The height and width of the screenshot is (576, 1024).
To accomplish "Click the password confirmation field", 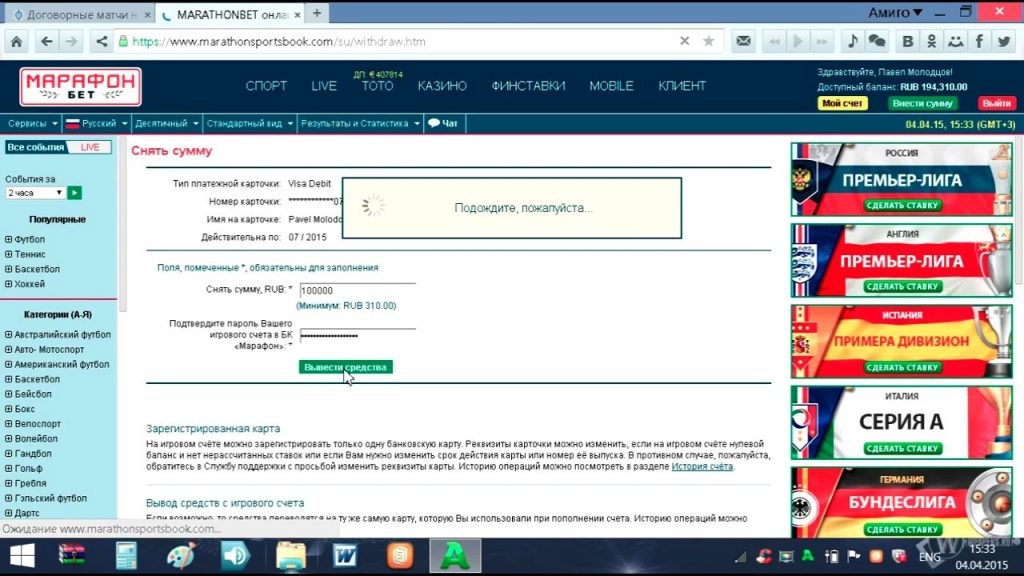I will pyautogui.click(x=357, y=335).
